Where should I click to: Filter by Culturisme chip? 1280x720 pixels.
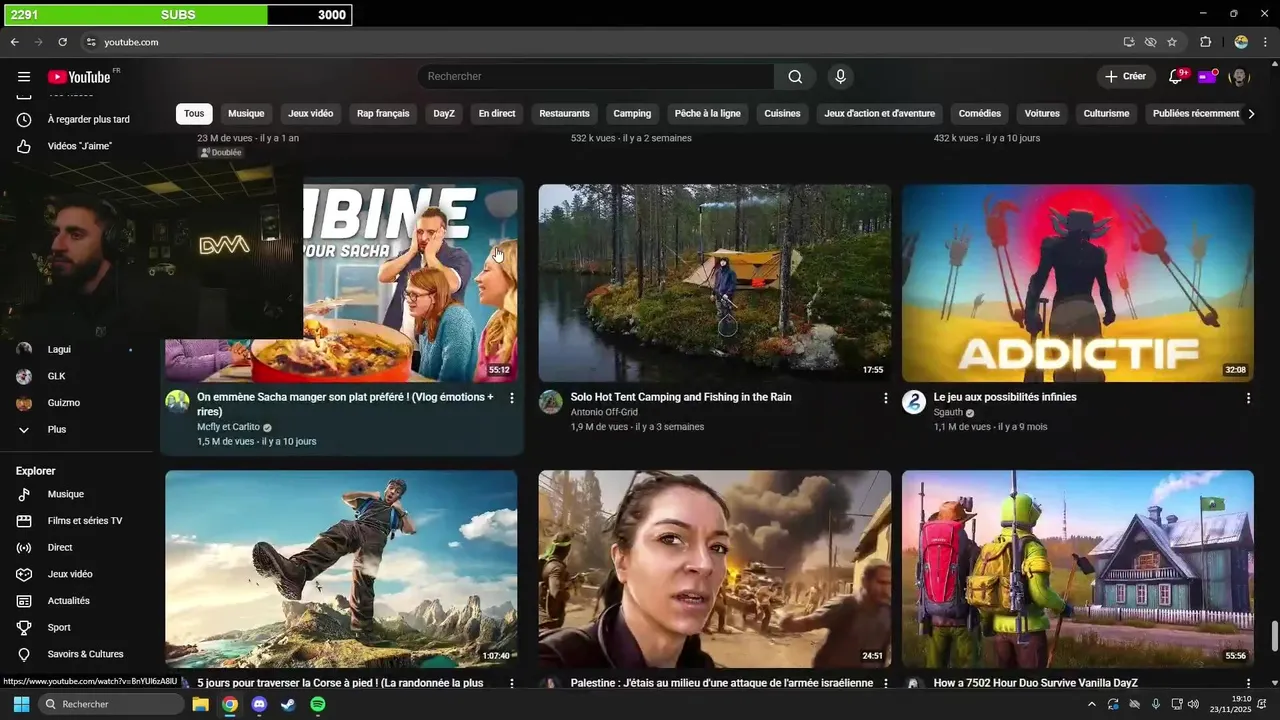pyautogui.click(x=1106, y=114)
